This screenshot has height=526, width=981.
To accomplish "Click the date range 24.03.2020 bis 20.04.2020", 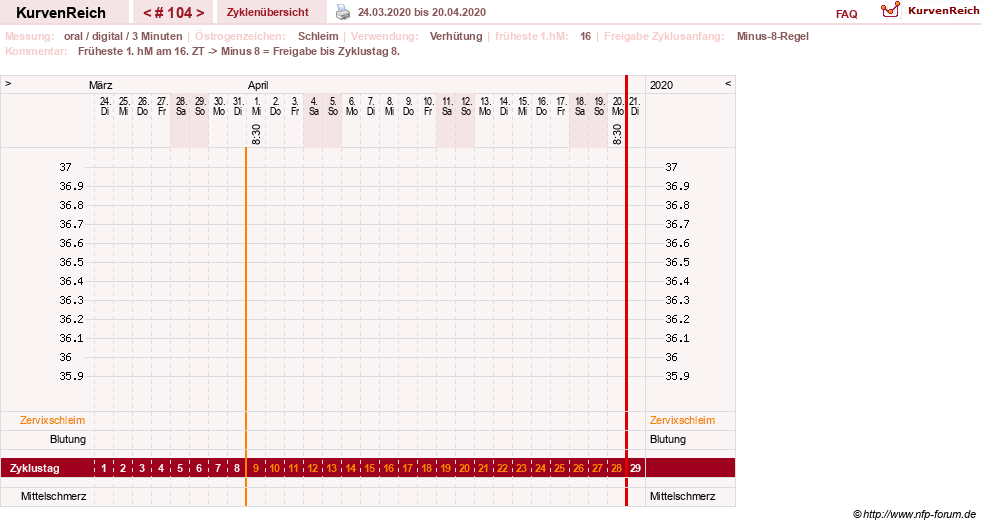I will pos(422,12).
